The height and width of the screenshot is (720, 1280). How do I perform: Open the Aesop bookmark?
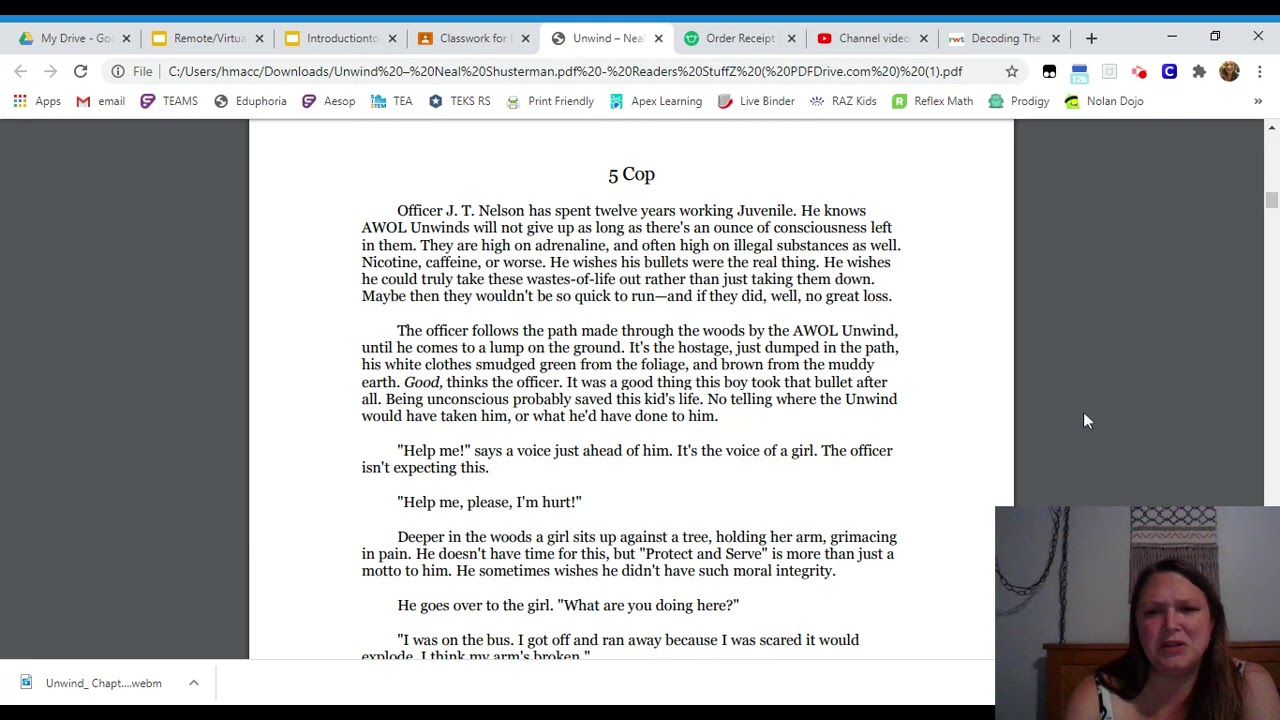pos(328,101)
